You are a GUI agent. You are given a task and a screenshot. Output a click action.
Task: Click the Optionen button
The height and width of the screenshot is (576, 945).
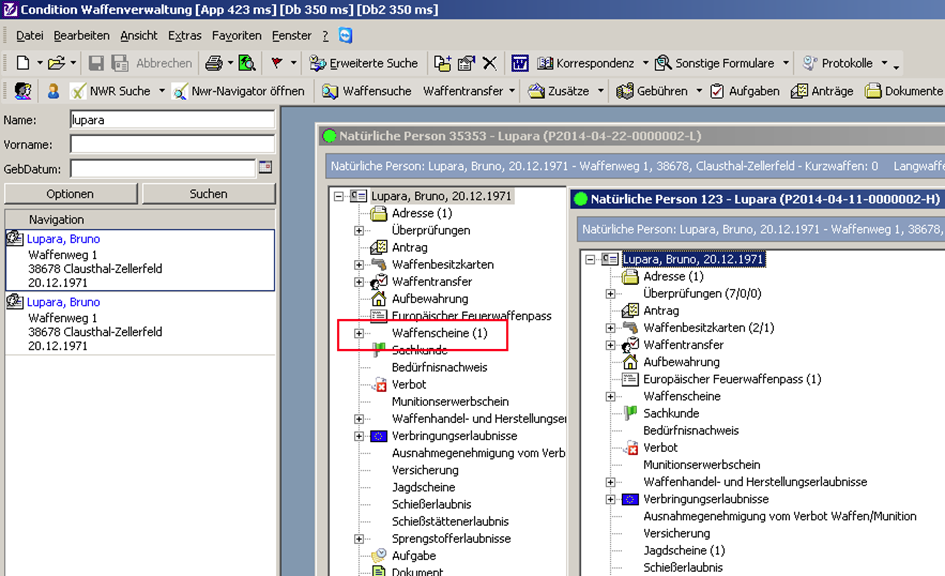[x=70, y=194]
